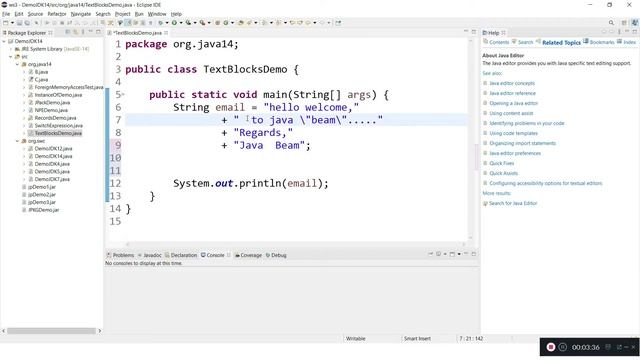Open the Run dropdown arrow
Viewport: 640px width, 360px height.
click(181, 23)
